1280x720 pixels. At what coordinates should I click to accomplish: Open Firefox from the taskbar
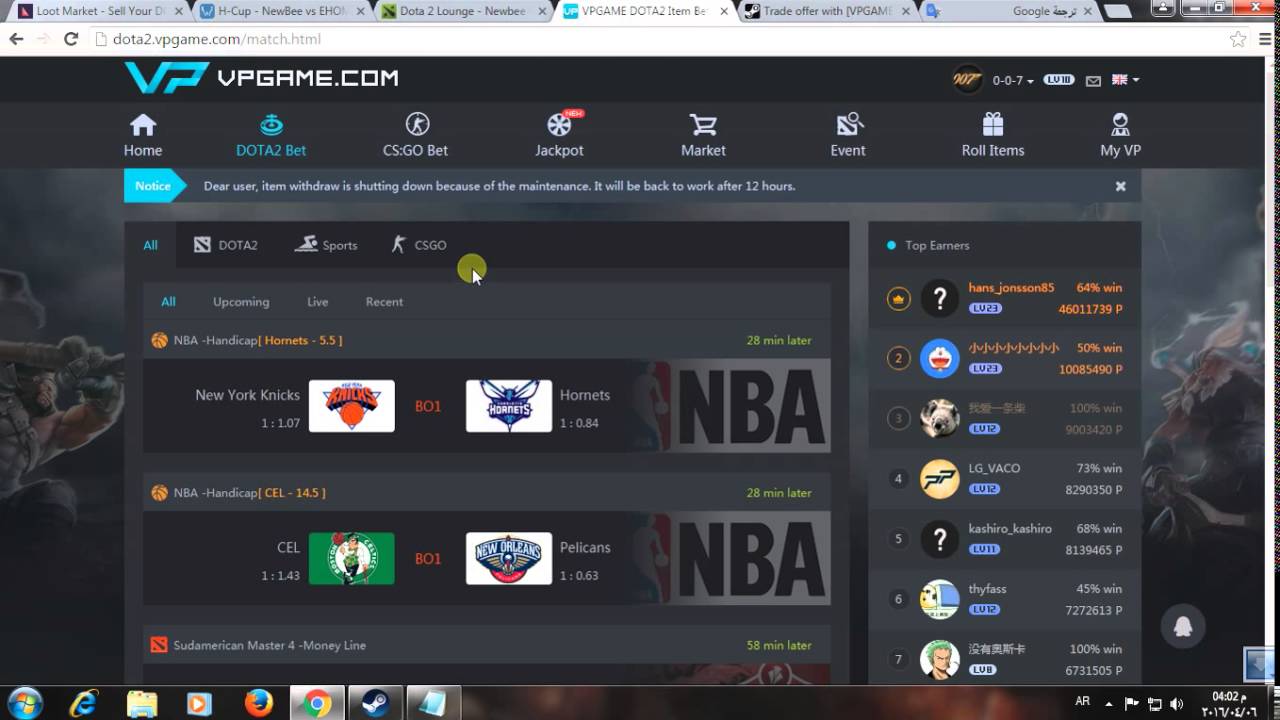(x=258, y=703)
